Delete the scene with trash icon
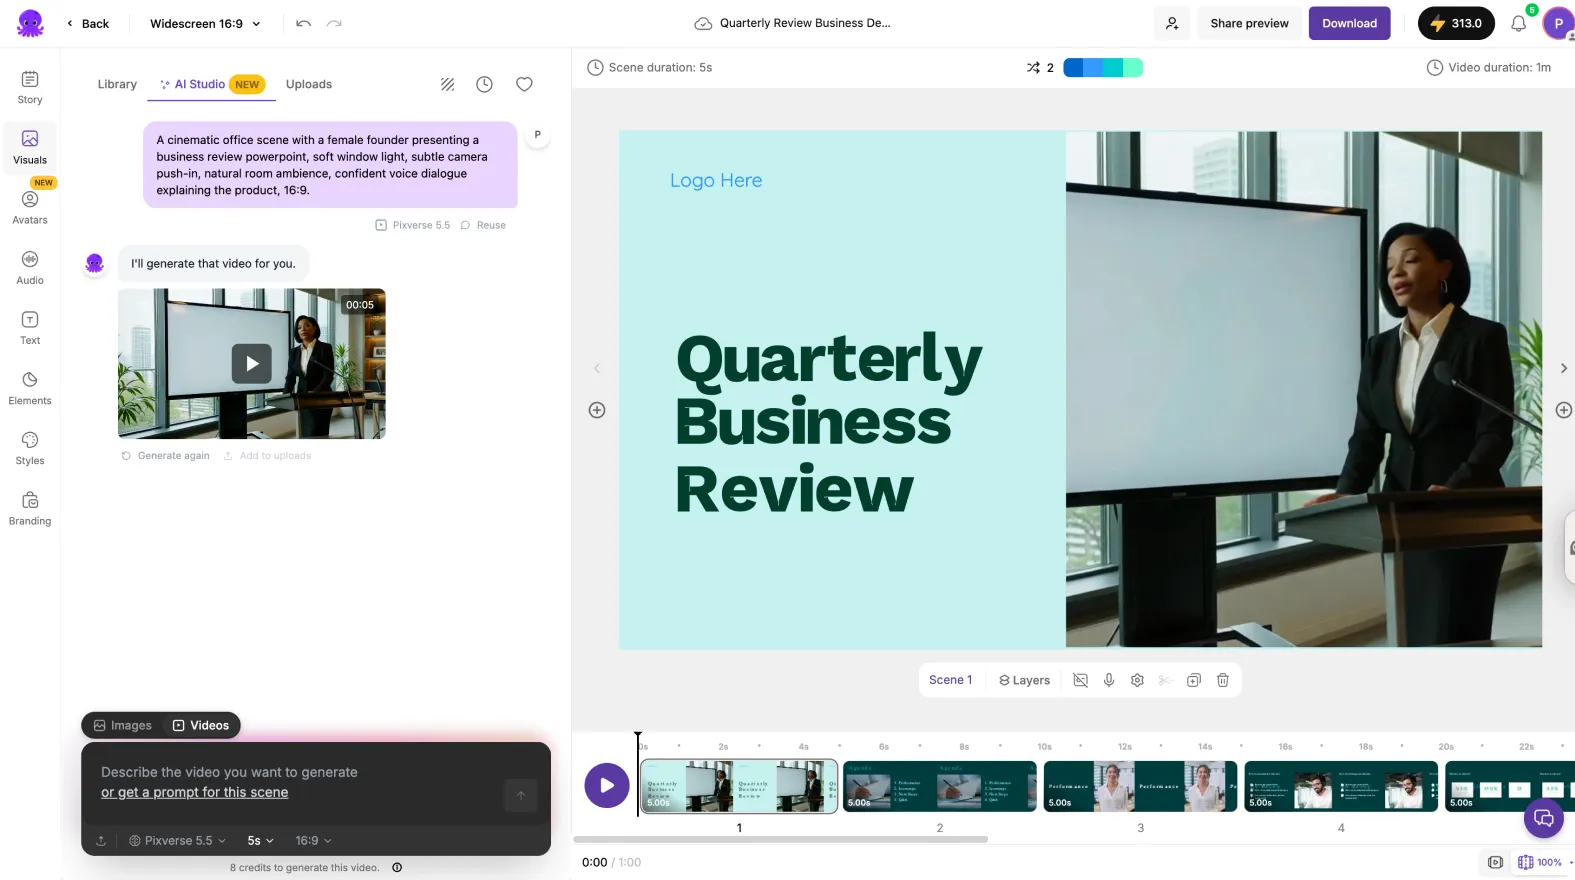 coord(1222,680)
